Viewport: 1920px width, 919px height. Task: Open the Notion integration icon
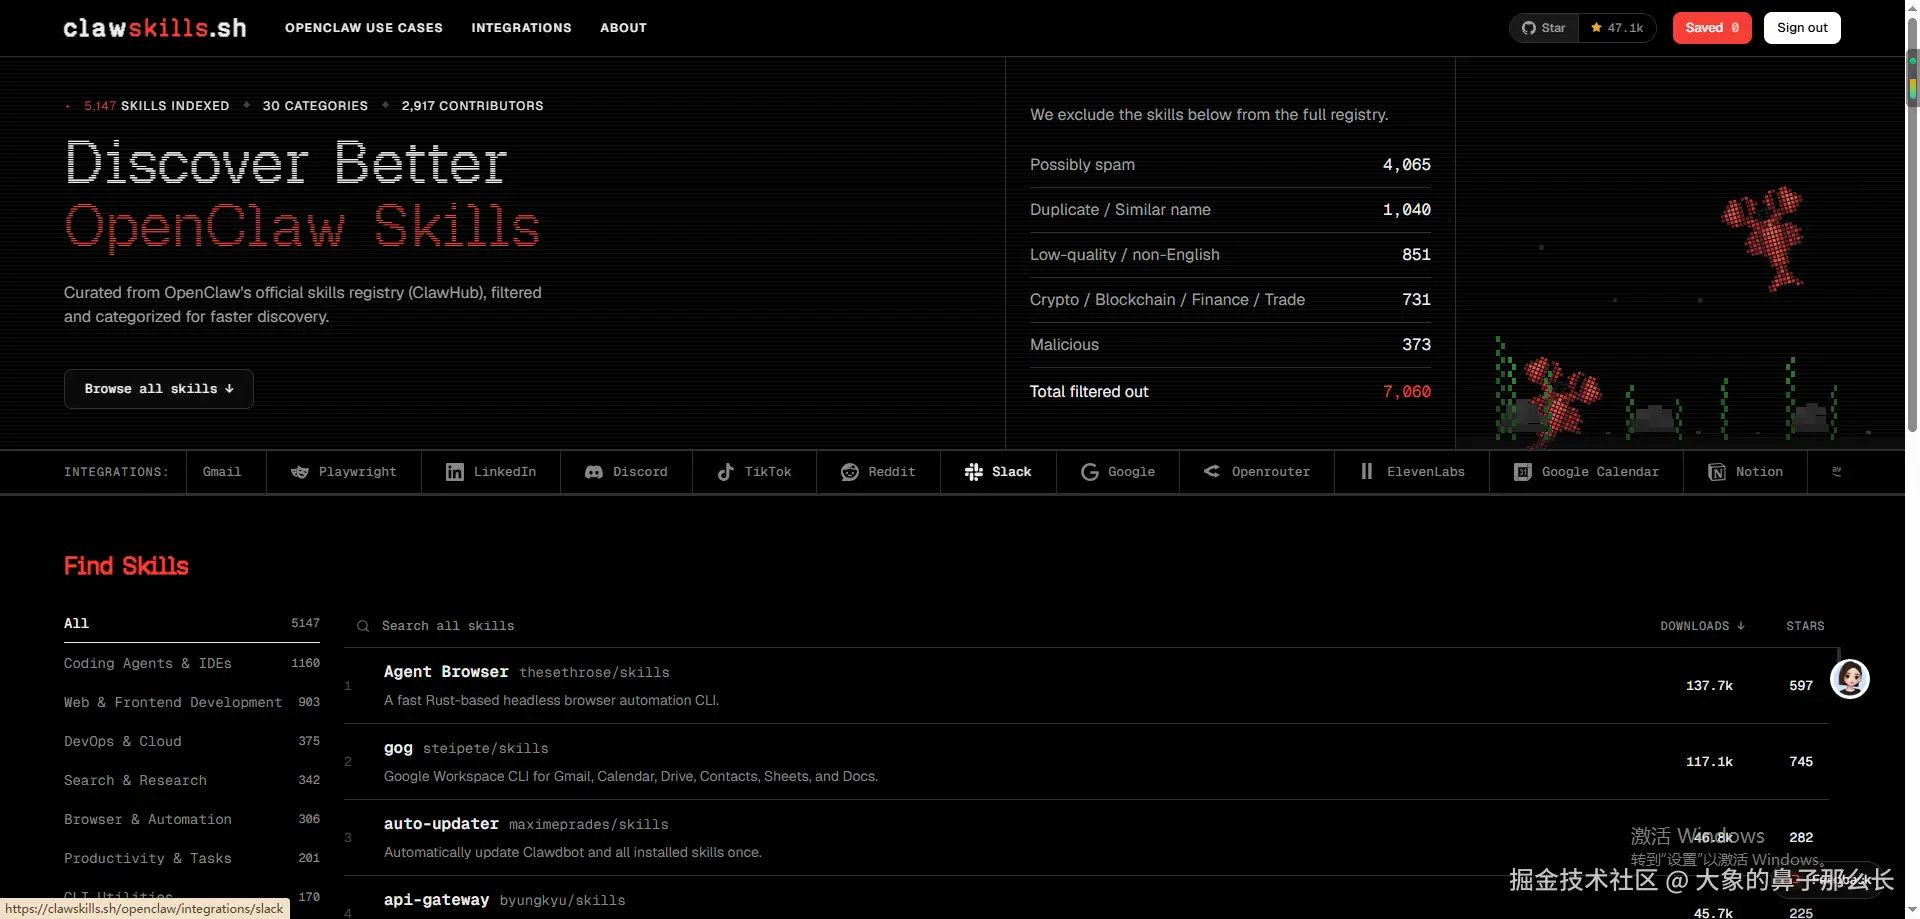(x=1716, y=472)
